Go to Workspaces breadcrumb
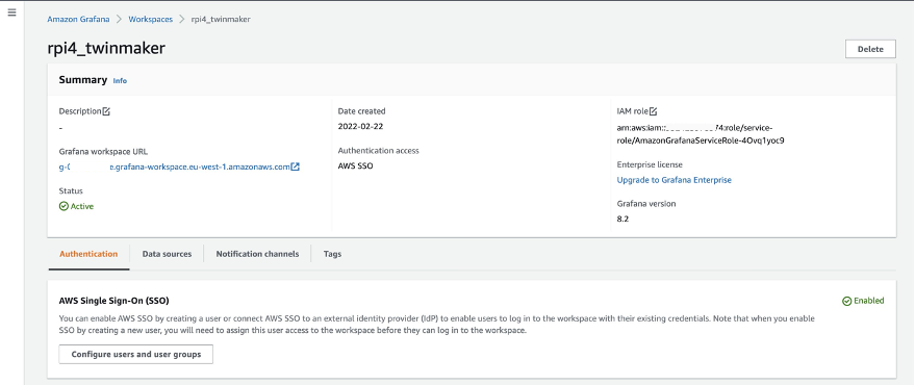 (x=151, y=19)
